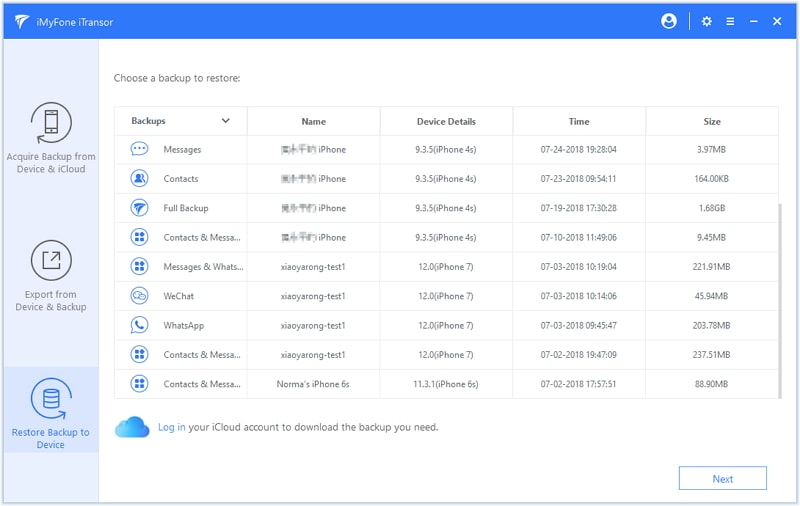Click the Log in link for iCloud
This screenshot has width=800, height=506.
[171, 427]
